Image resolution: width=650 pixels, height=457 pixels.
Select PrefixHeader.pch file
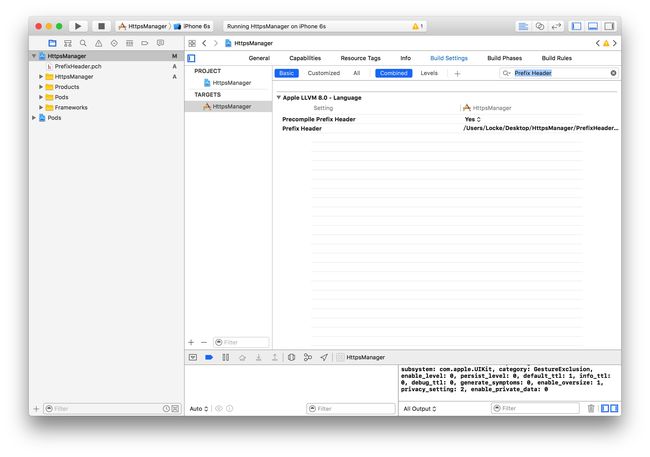tap(78, 66)
